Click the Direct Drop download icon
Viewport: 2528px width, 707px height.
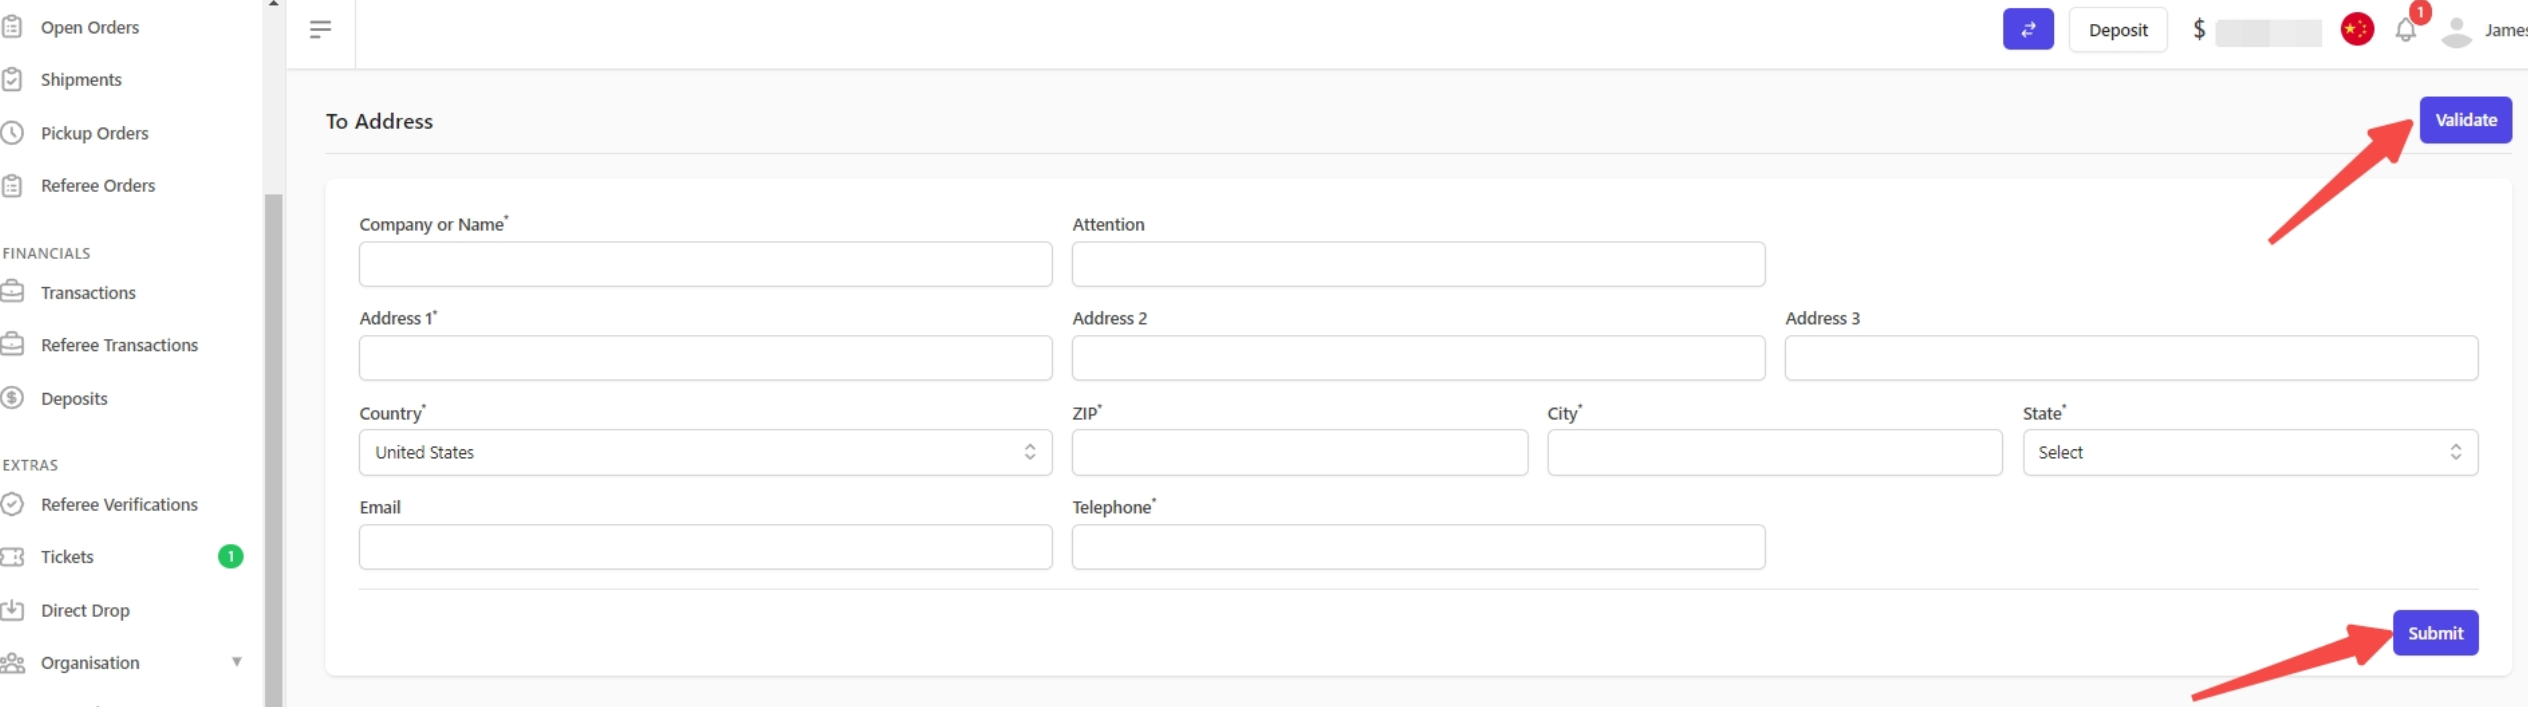click(x=12, y=609)
